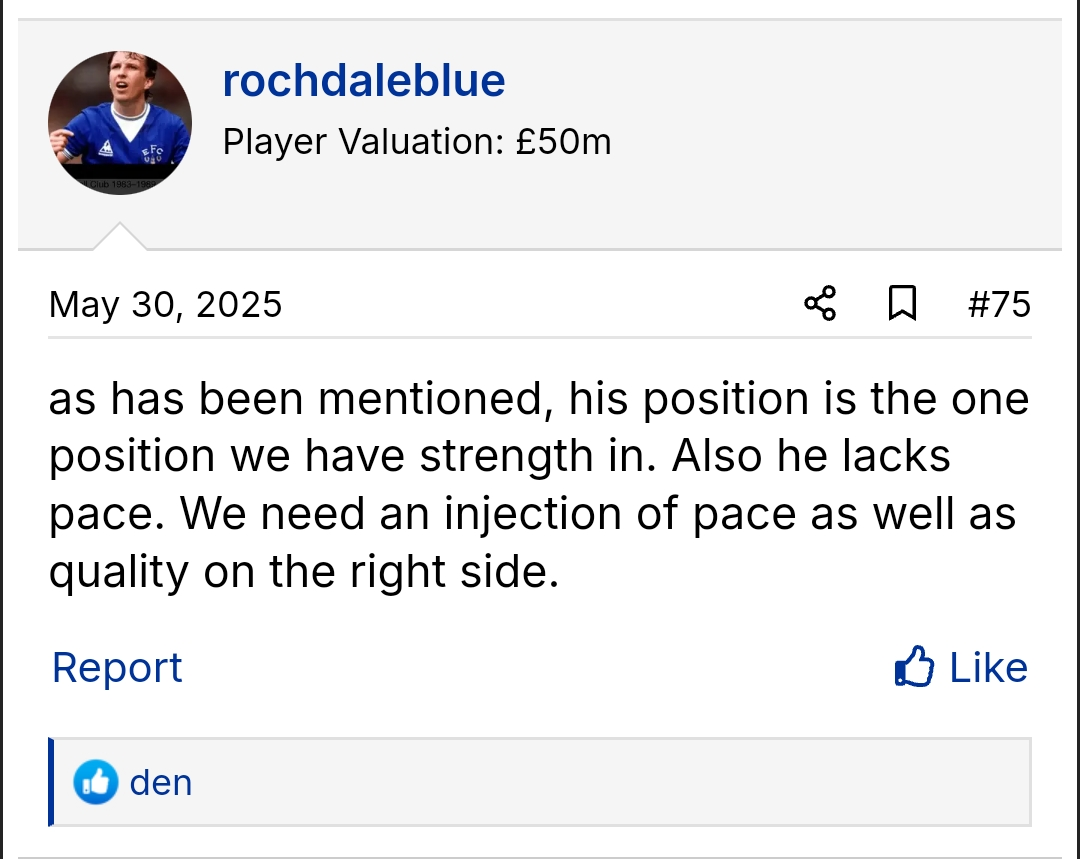This screenshot has height=859, width=1080.
Task: Click the Like text label
Action: pos(988,667)
